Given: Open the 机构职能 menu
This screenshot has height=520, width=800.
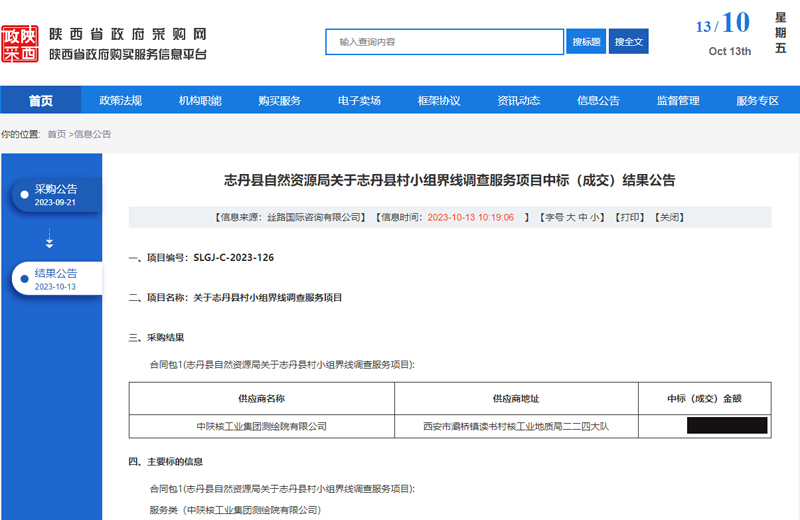Looking at the screenshot, I should tap(200, 100).
